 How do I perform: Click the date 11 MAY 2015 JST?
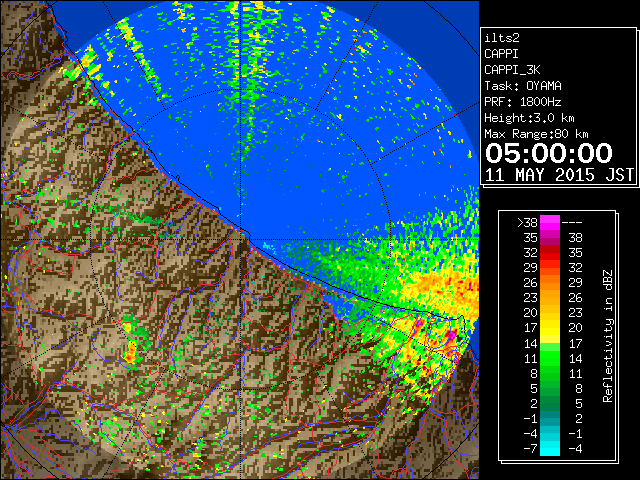[x=559, y=175]
